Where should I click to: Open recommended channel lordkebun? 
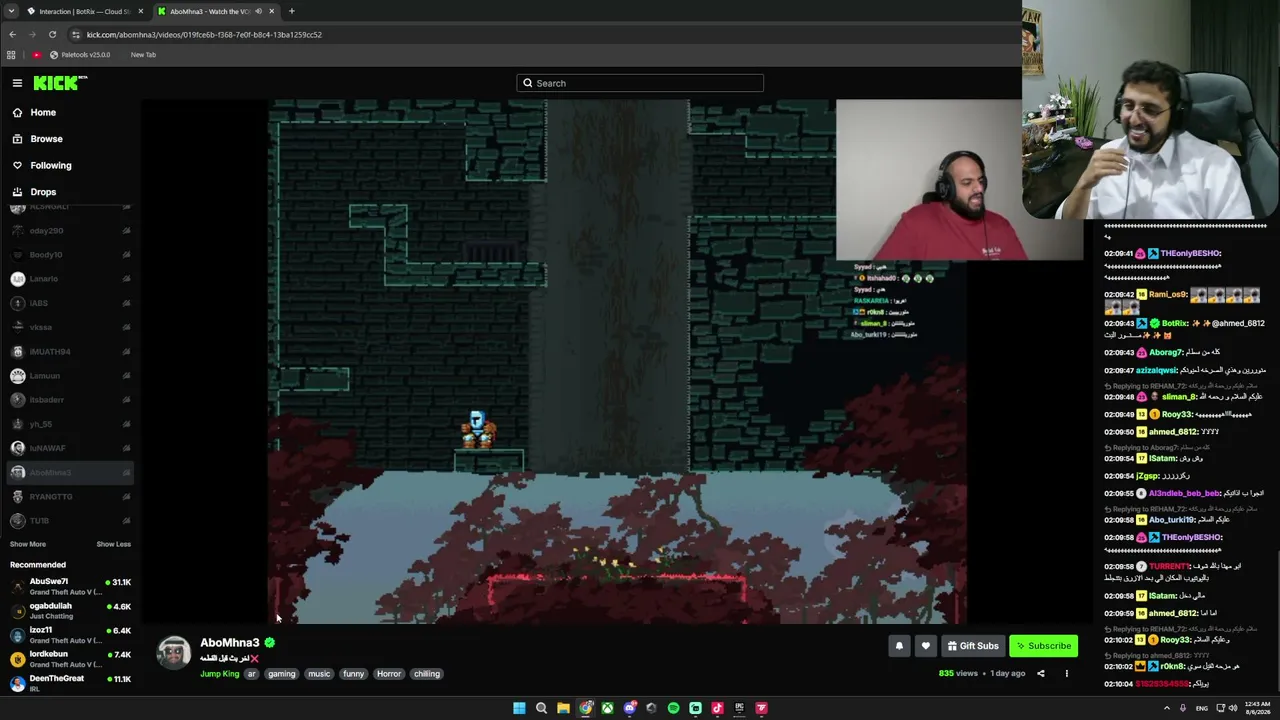tap(70, 659)
